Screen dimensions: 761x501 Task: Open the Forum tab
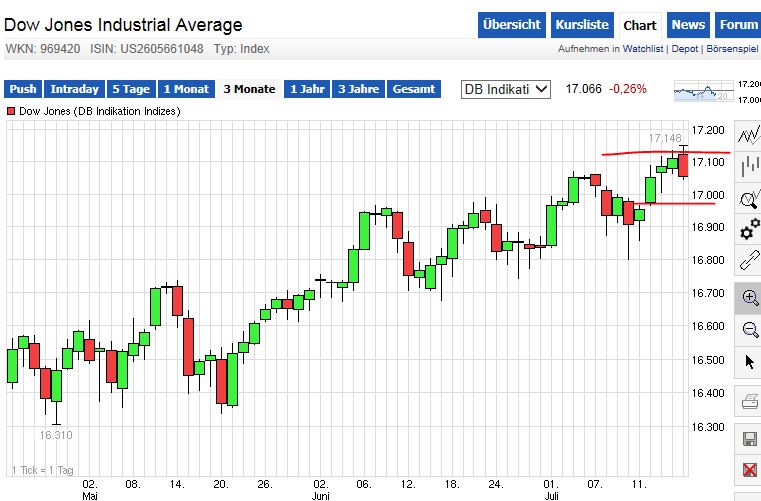pyautogui.click(x=738, y=25)
